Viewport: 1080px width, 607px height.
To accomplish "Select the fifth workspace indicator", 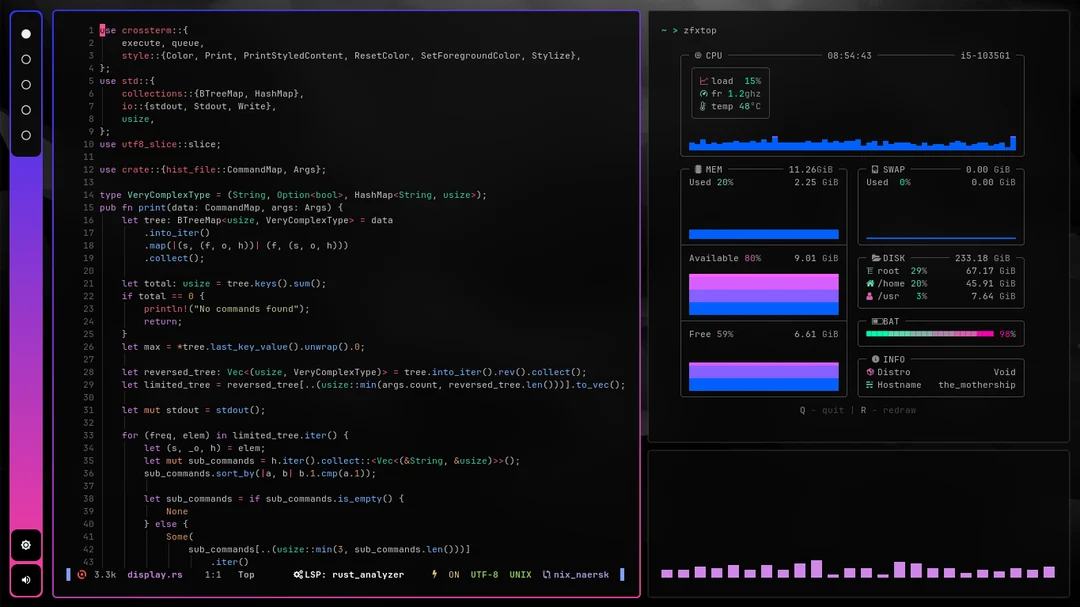I will pos(26,135).
